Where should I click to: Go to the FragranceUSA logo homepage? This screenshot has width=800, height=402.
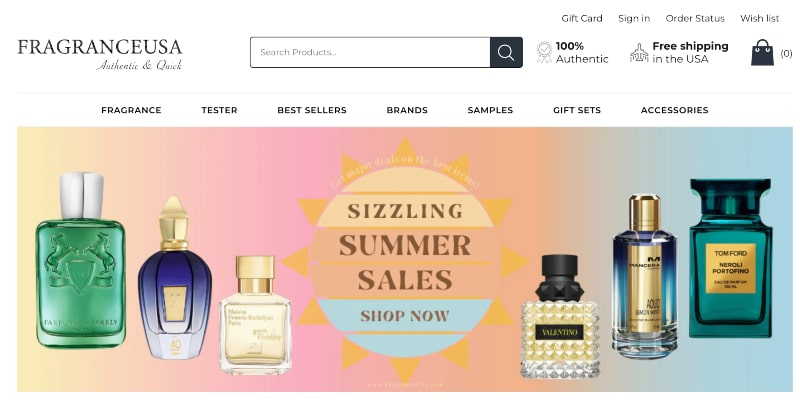coord(100,54)
